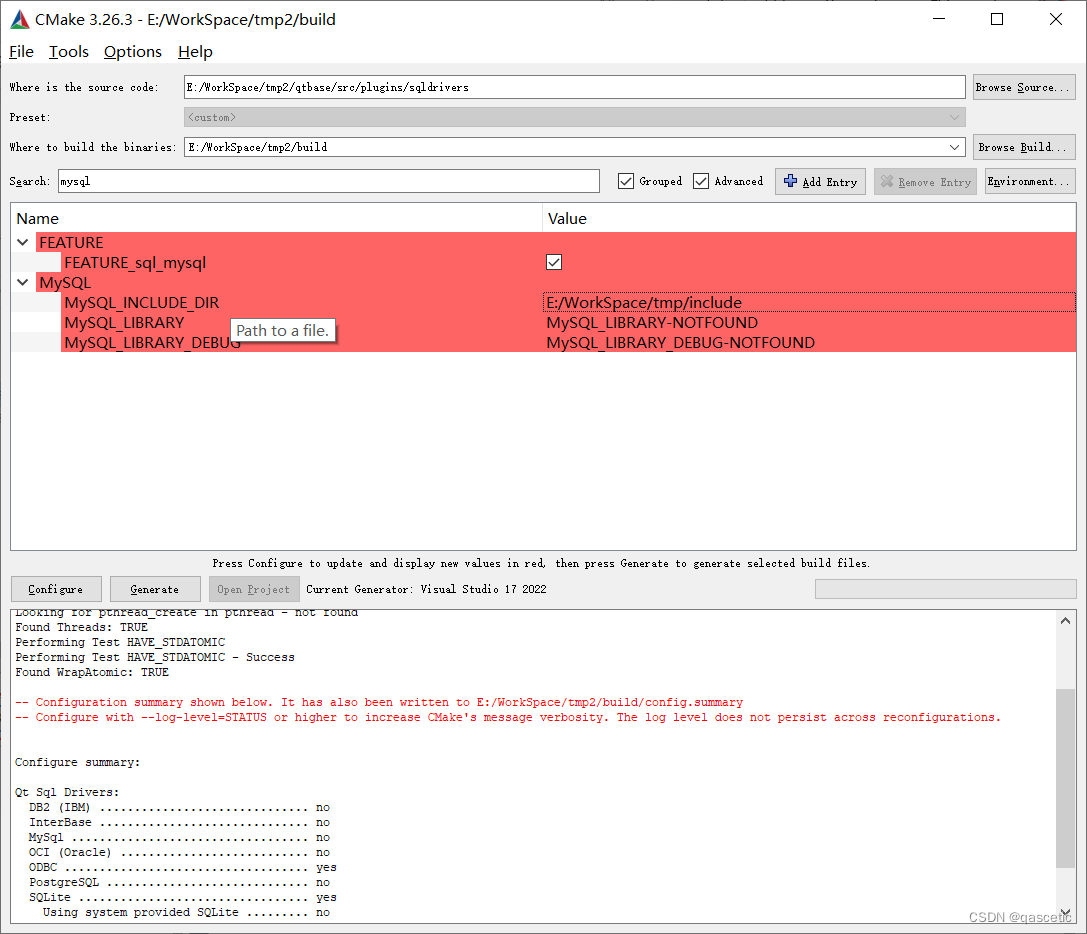
Task: Click the MySql driver 'no' log line
Action: [180, 837]
